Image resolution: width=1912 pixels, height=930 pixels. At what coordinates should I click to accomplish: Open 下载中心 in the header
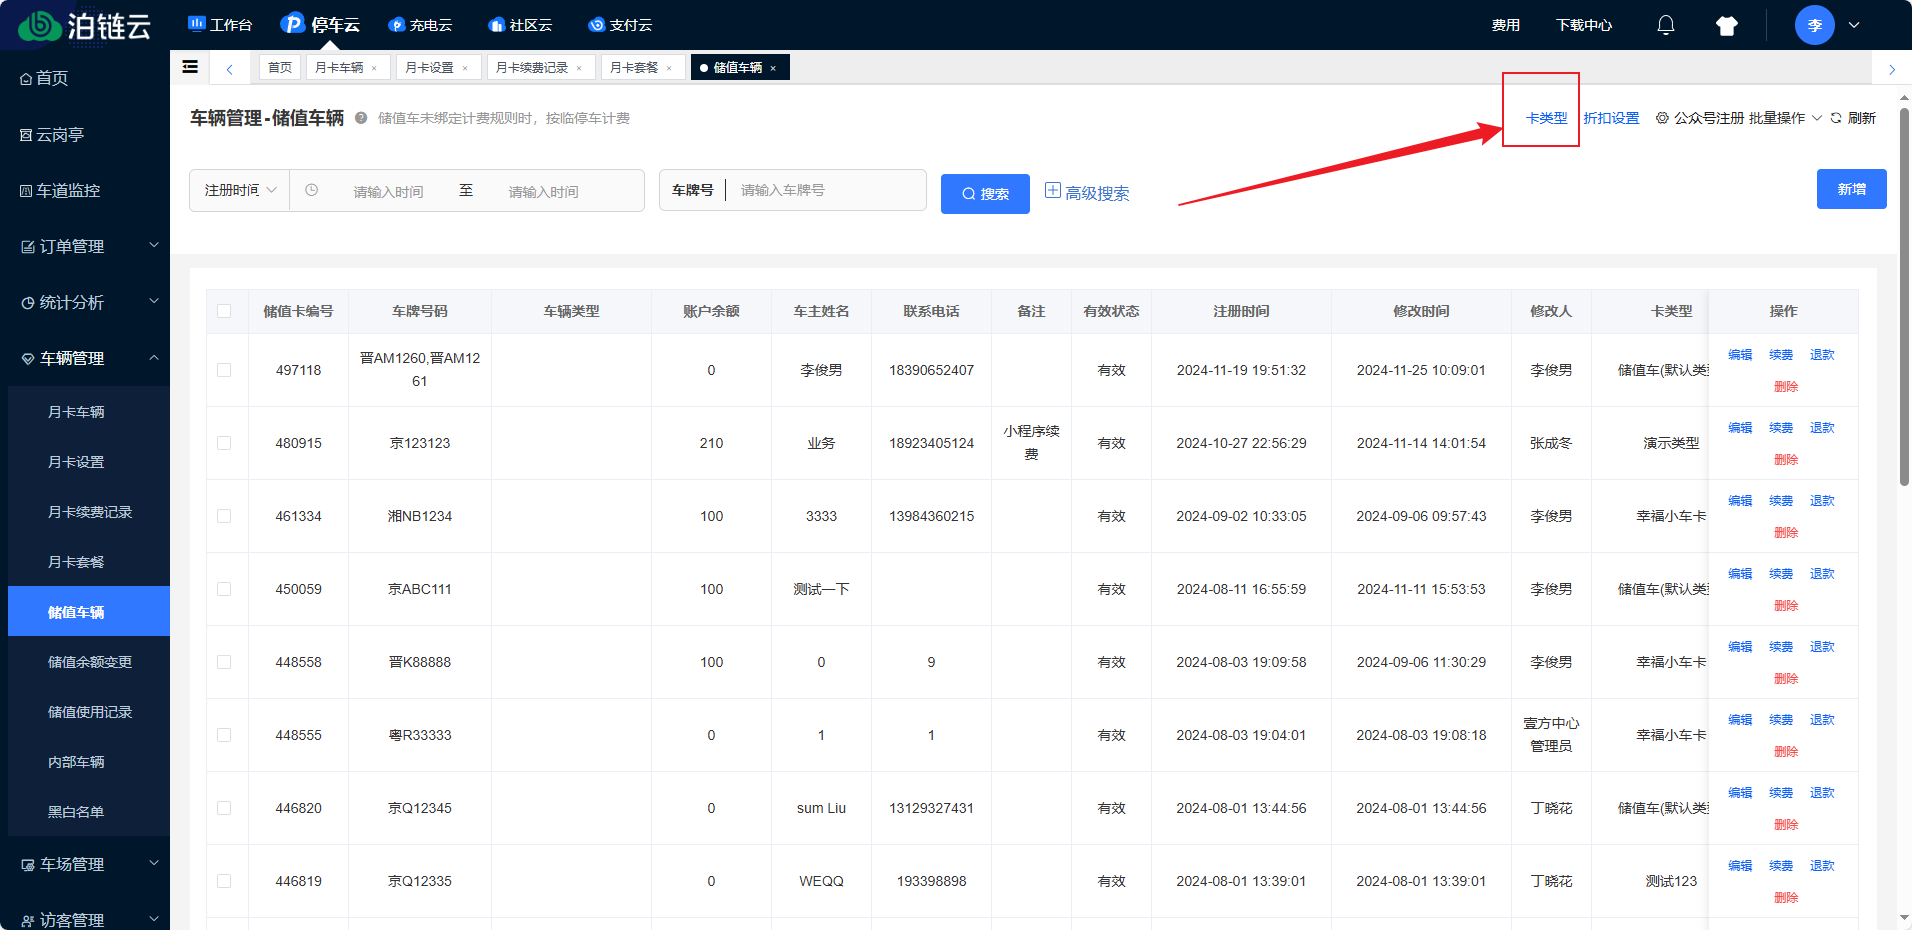click(x=1583, y=25)
